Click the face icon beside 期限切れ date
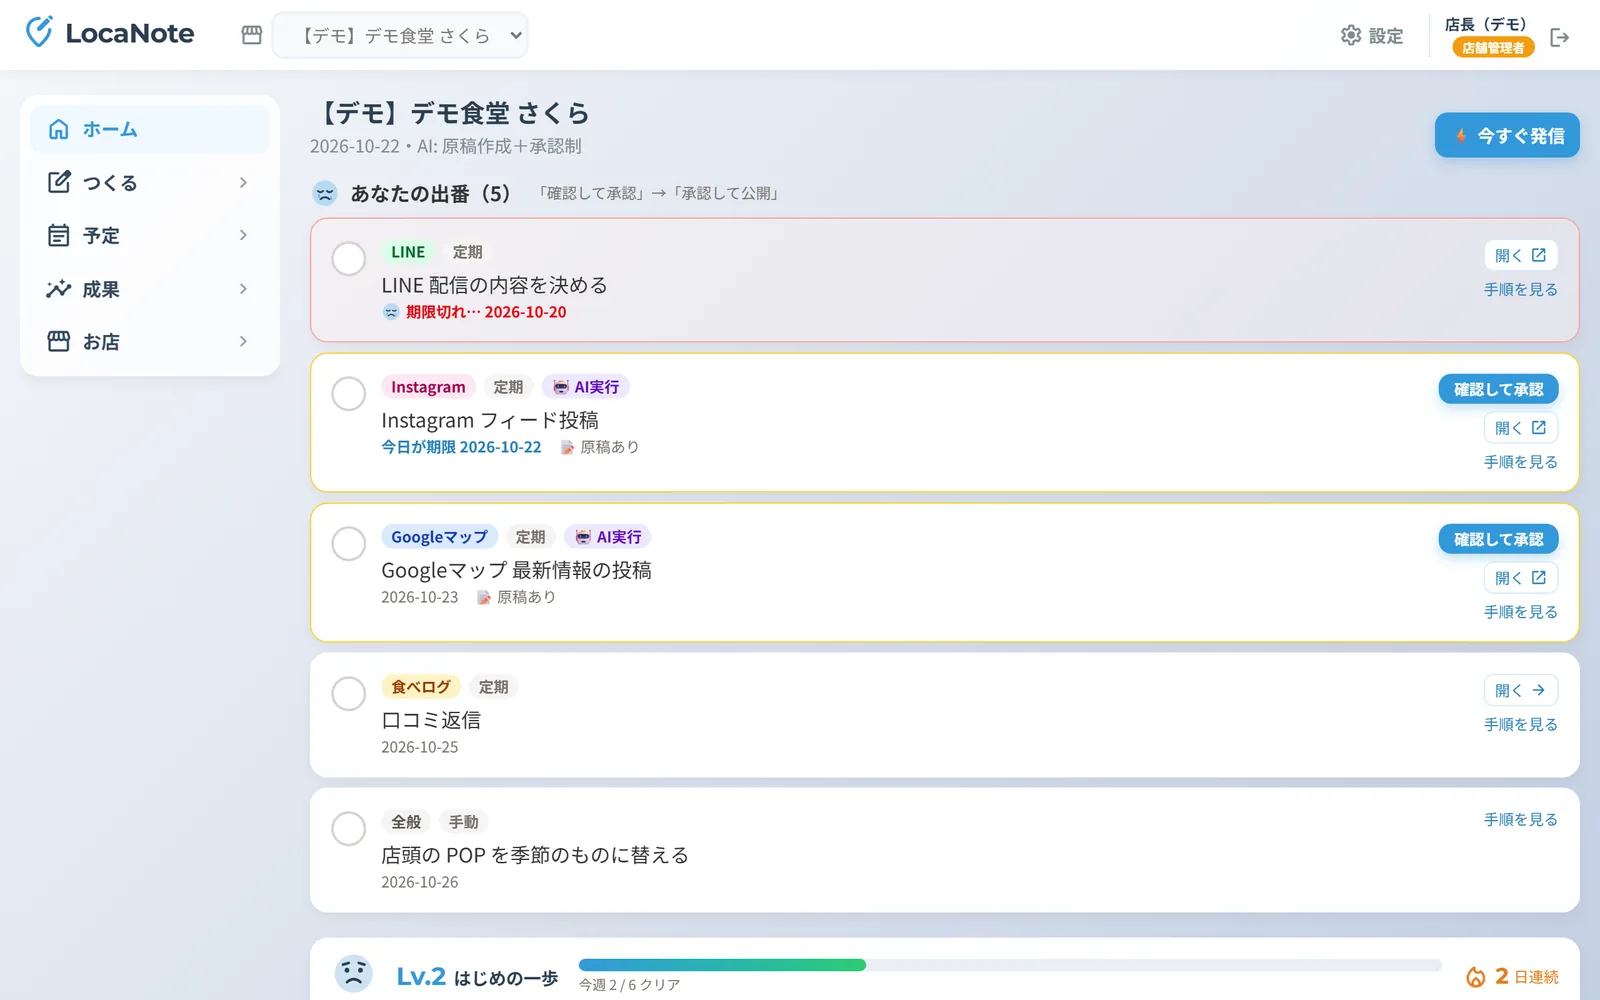 click(x=391, y=312)
